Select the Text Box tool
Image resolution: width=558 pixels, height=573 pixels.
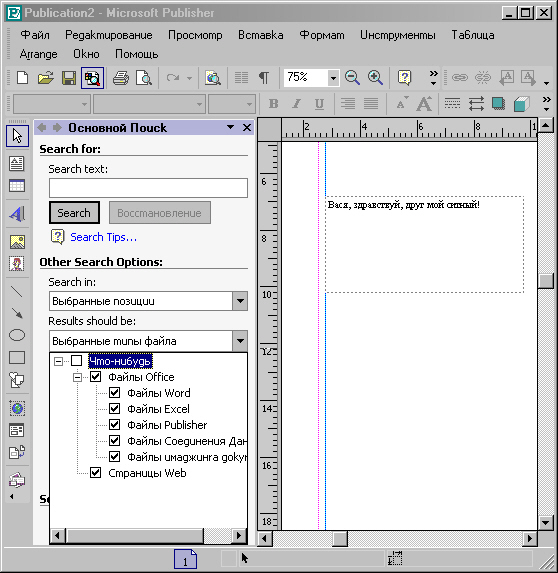[x=17, y=163]
